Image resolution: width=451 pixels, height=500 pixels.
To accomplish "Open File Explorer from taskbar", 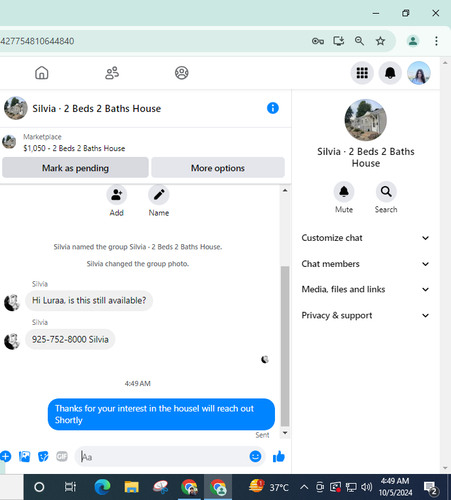I will coord(132,487).
